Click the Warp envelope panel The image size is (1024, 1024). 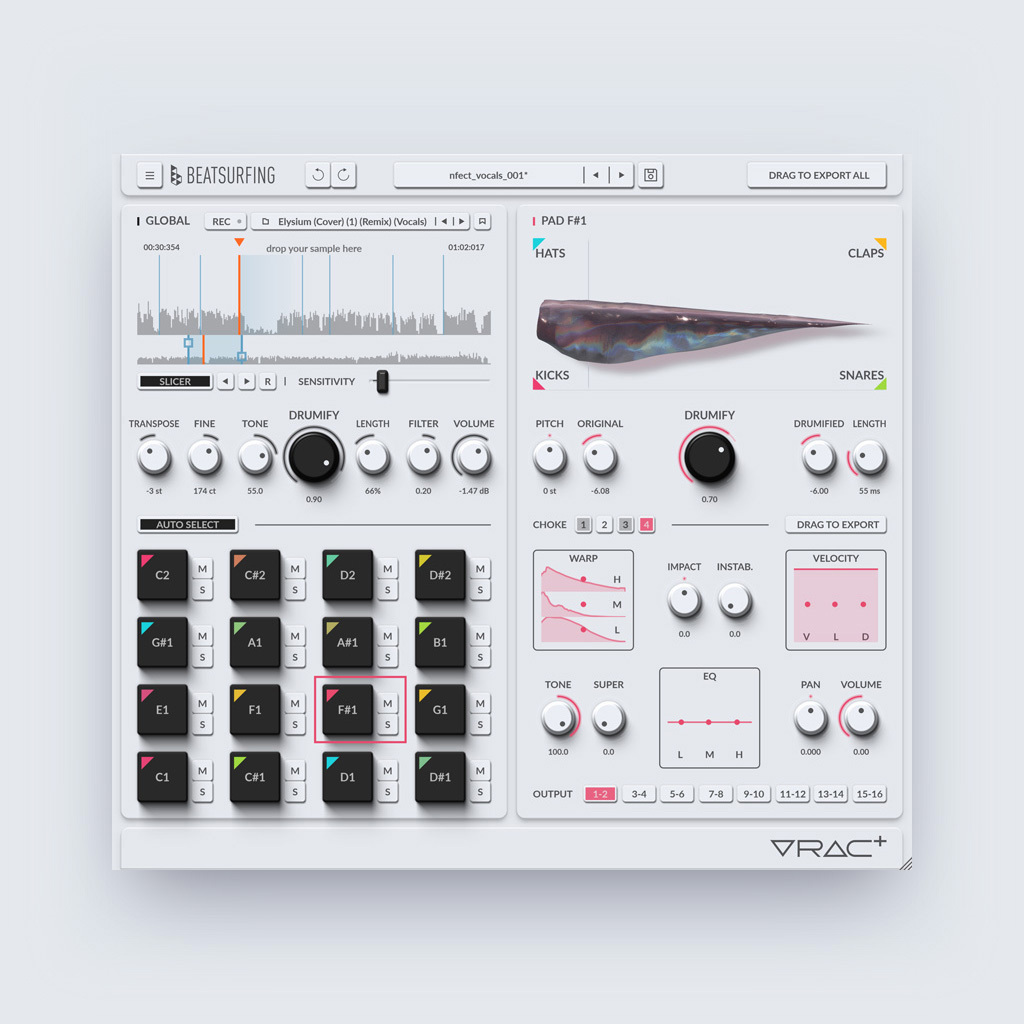coord(583,600)
